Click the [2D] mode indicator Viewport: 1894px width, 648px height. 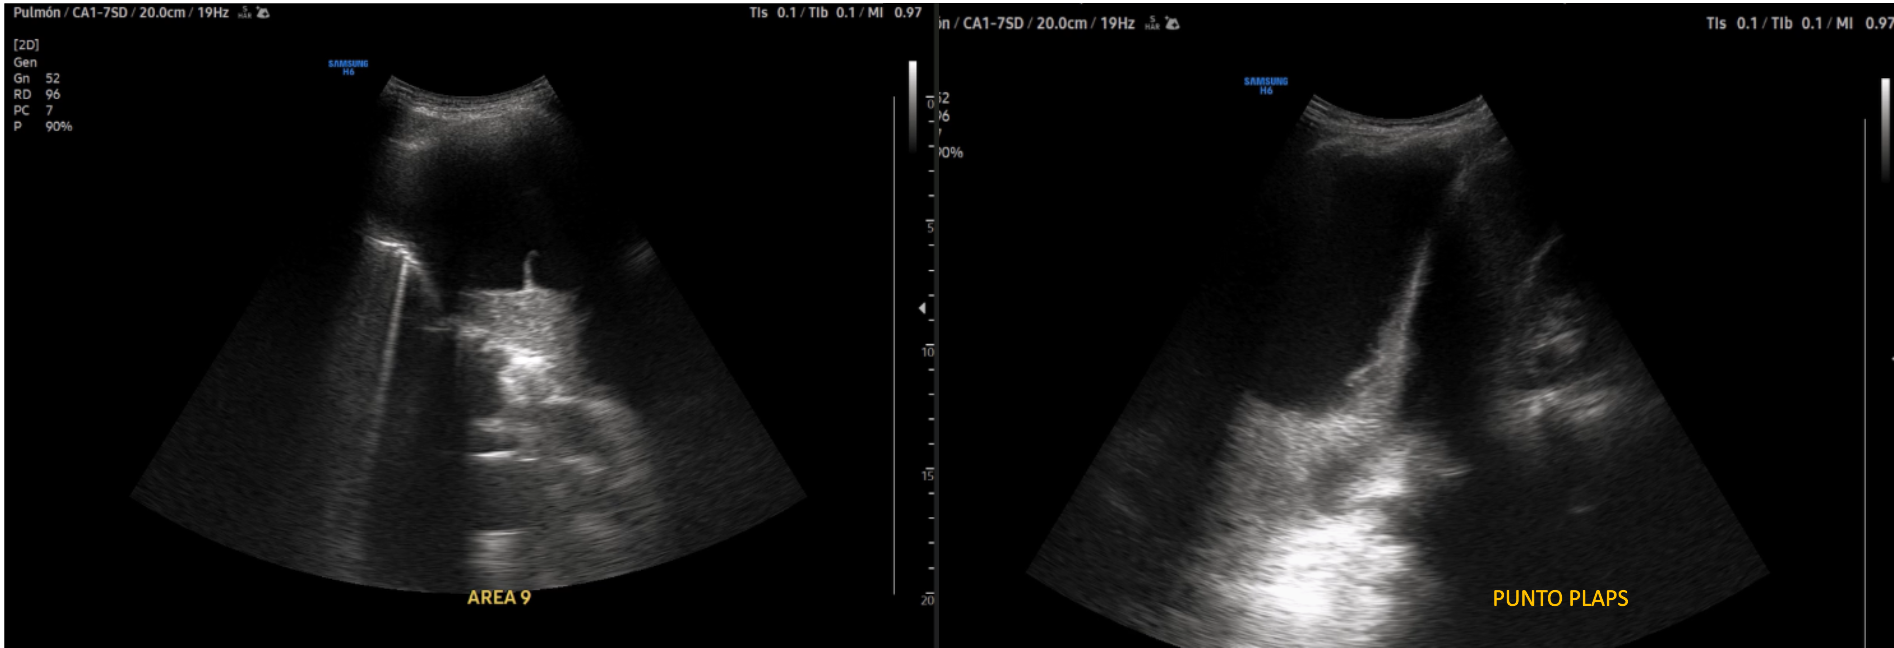(x=26, y=45)
